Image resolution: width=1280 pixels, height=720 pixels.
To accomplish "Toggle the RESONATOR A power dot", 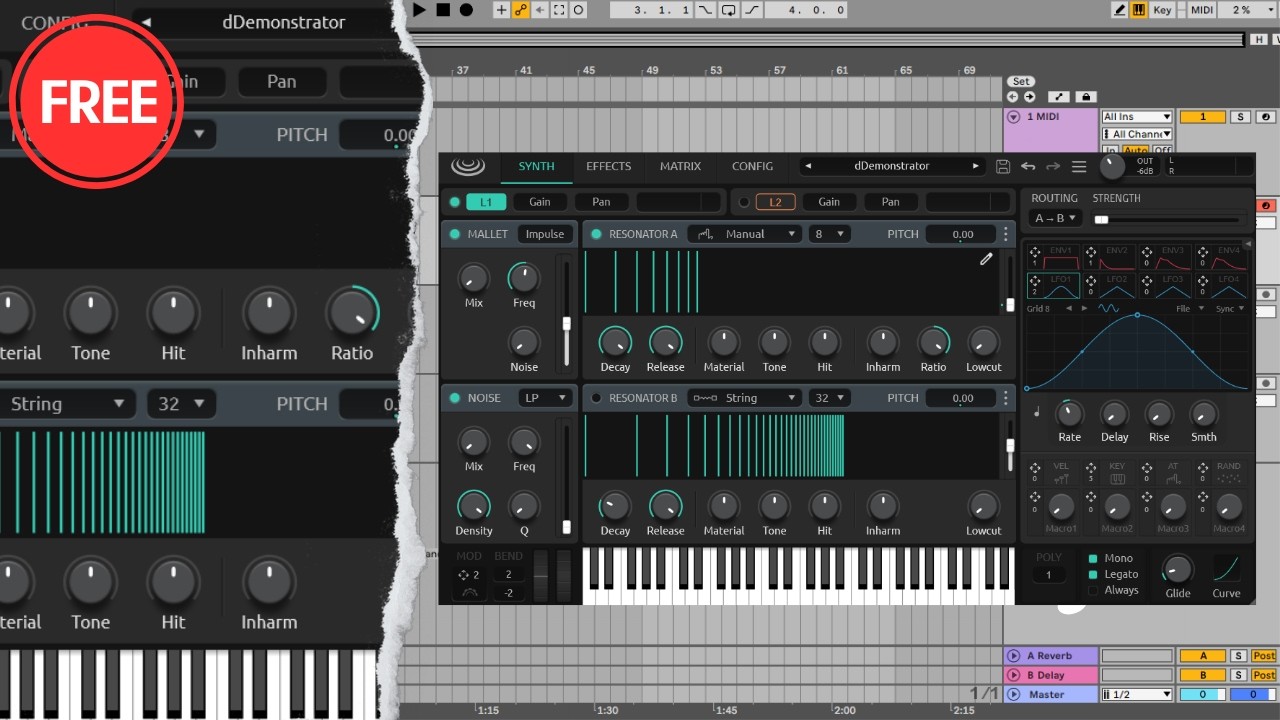I will coord(597,234).
